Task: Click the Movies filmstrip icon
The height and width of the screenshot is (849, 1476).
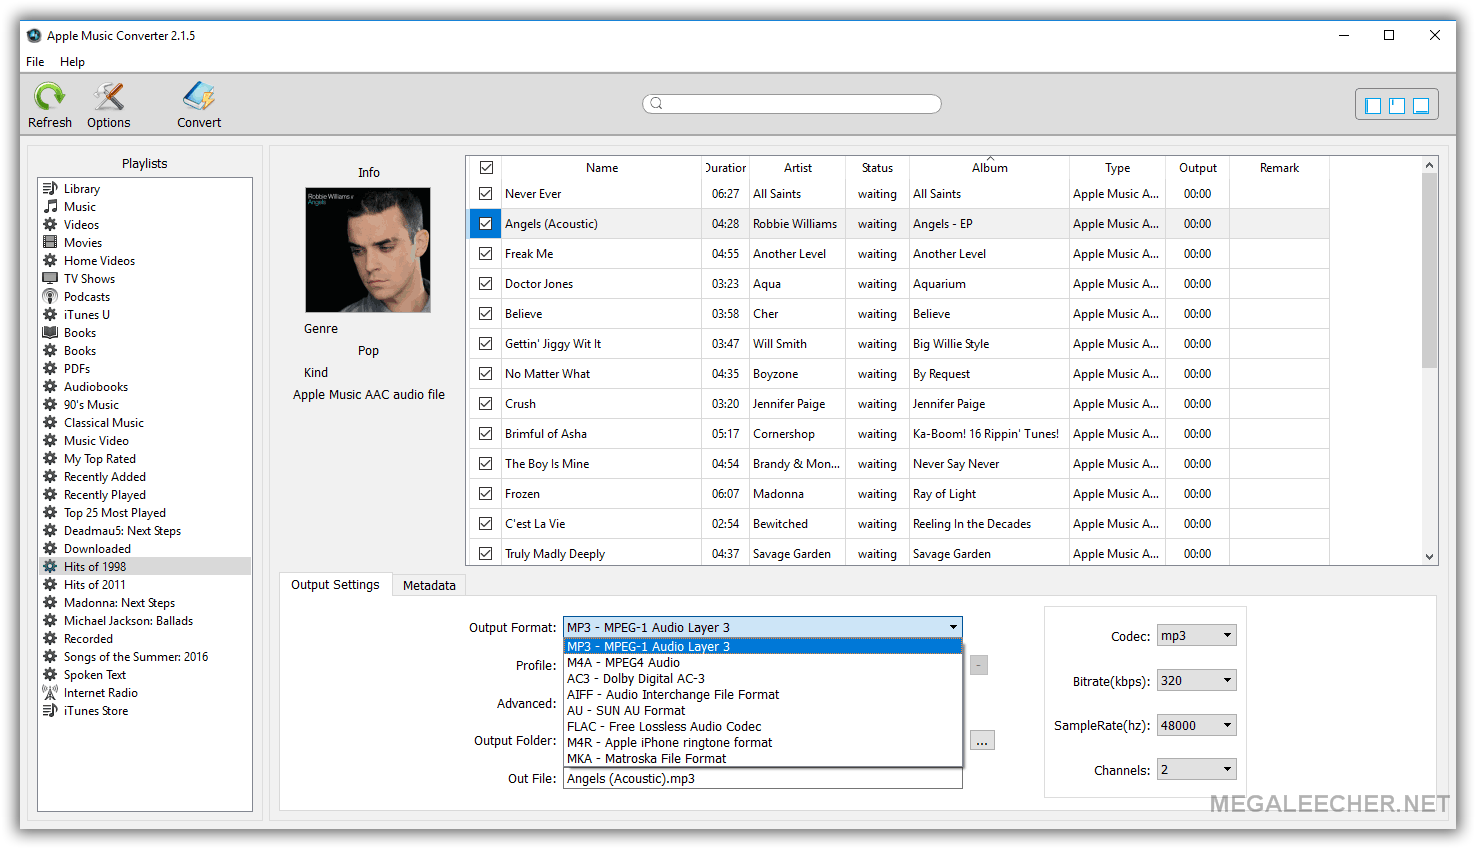Action: (x=50, y=242)
